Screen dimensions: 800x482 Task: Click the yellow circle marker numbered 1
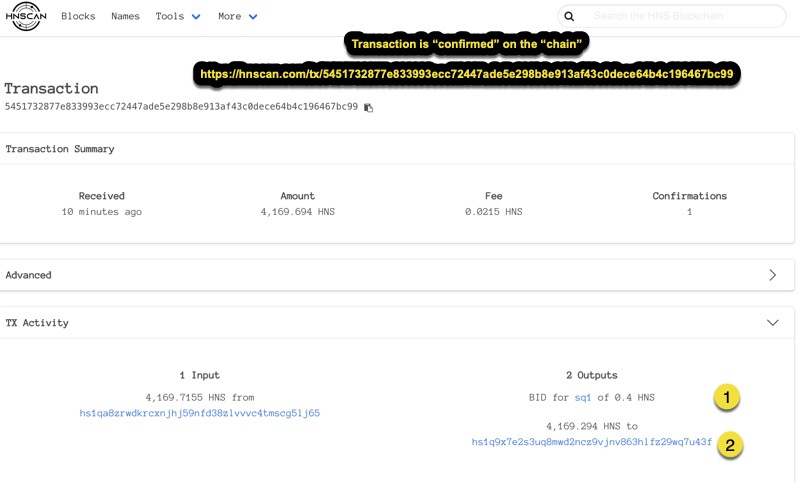pyautogui.click(x=727, y=398)
